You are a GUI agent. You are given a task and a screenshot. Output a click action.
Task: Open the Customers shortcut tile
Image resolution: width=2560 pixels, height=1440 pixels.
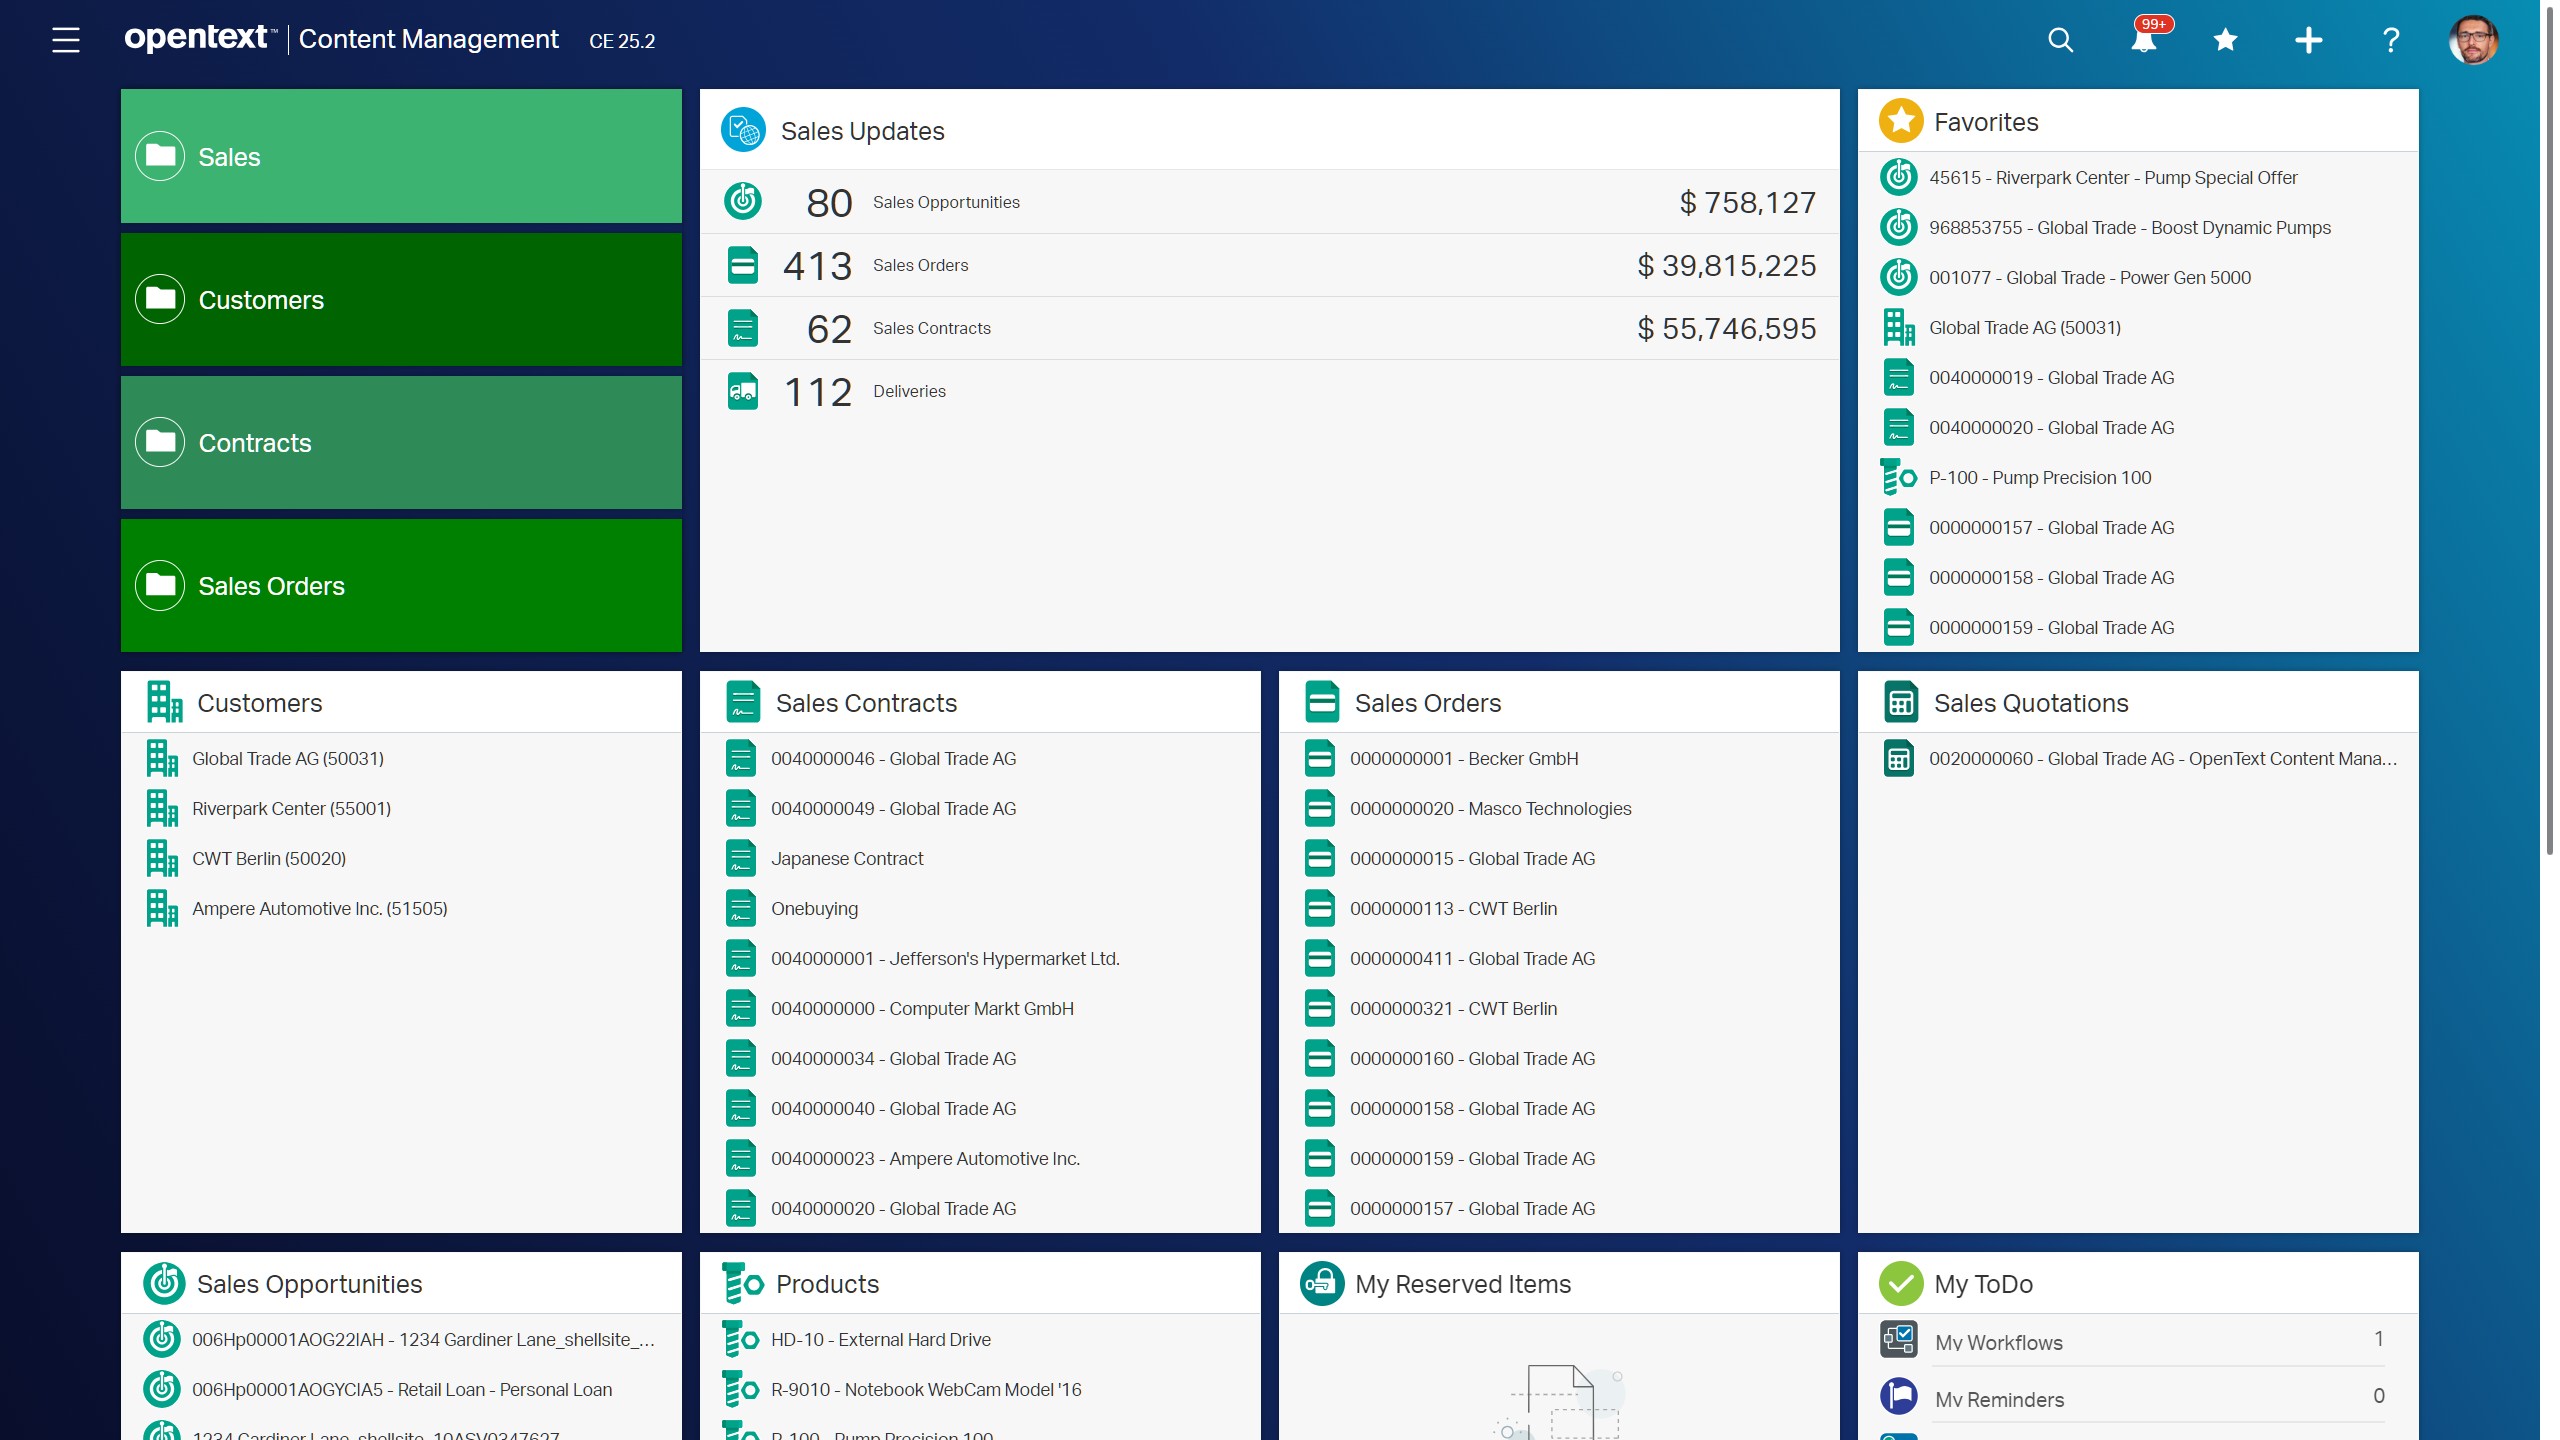point(401,299)
